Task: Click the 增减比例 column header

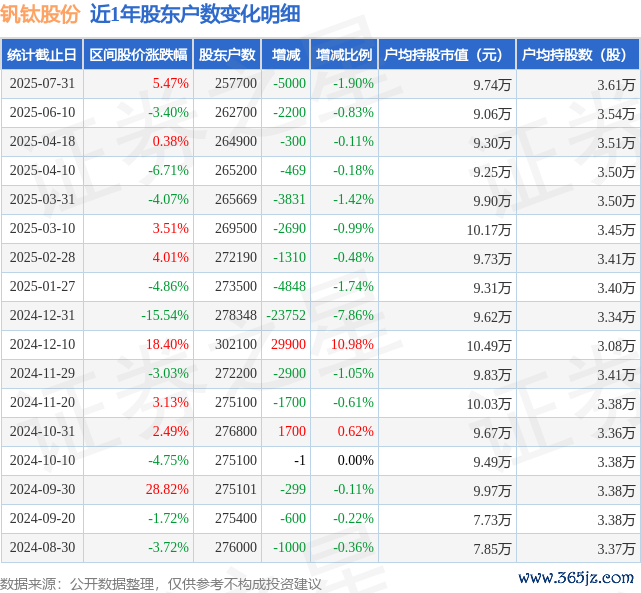Action: click(344, 54)
